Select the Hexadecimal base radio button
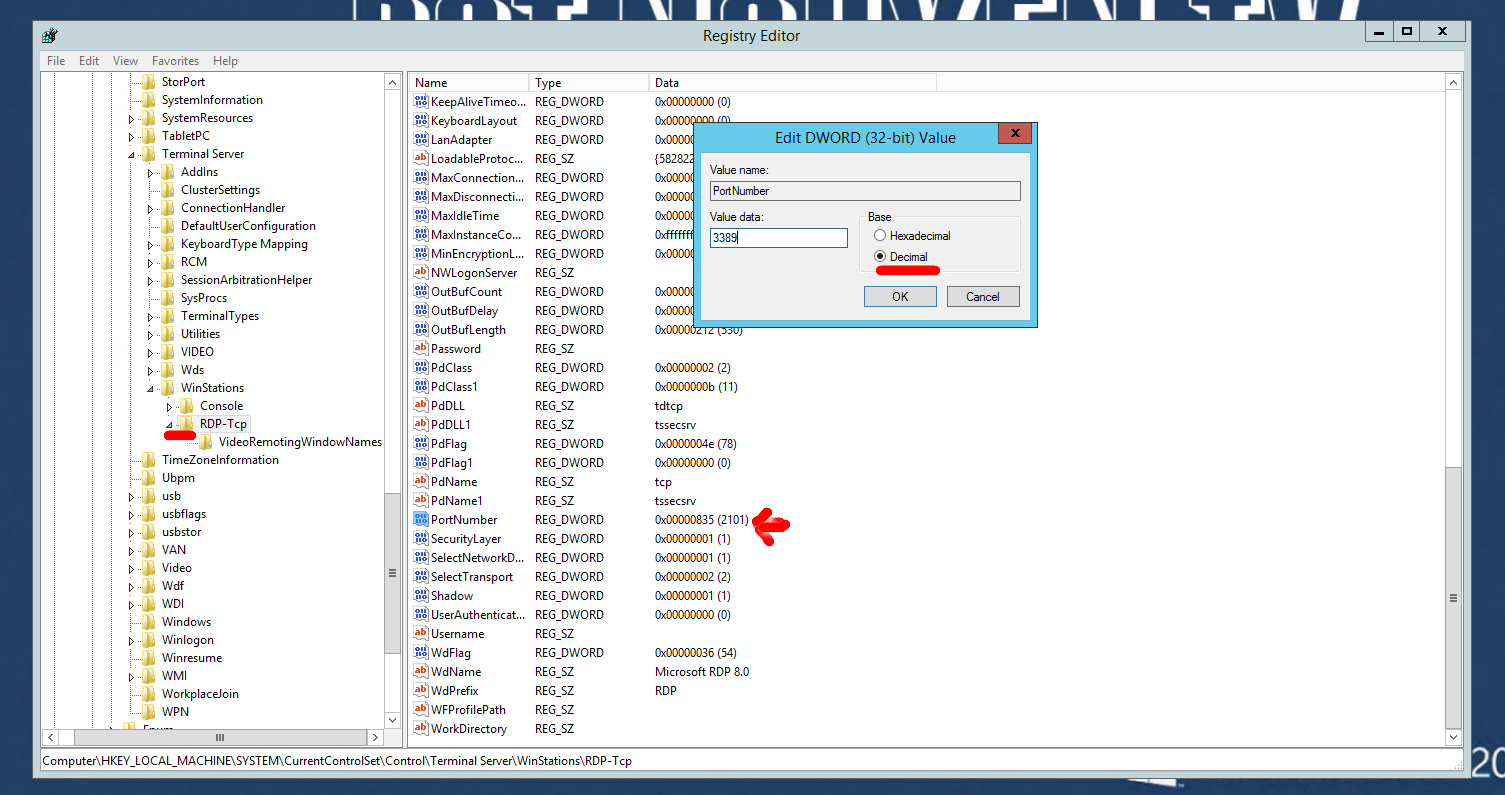Viewport: 1505px width, 795px height. [880, 236]
